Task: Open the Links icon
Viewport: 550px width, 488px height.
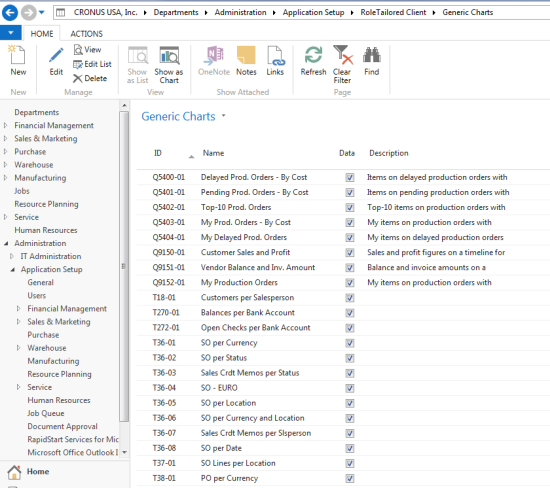Action: click(275, 55)
